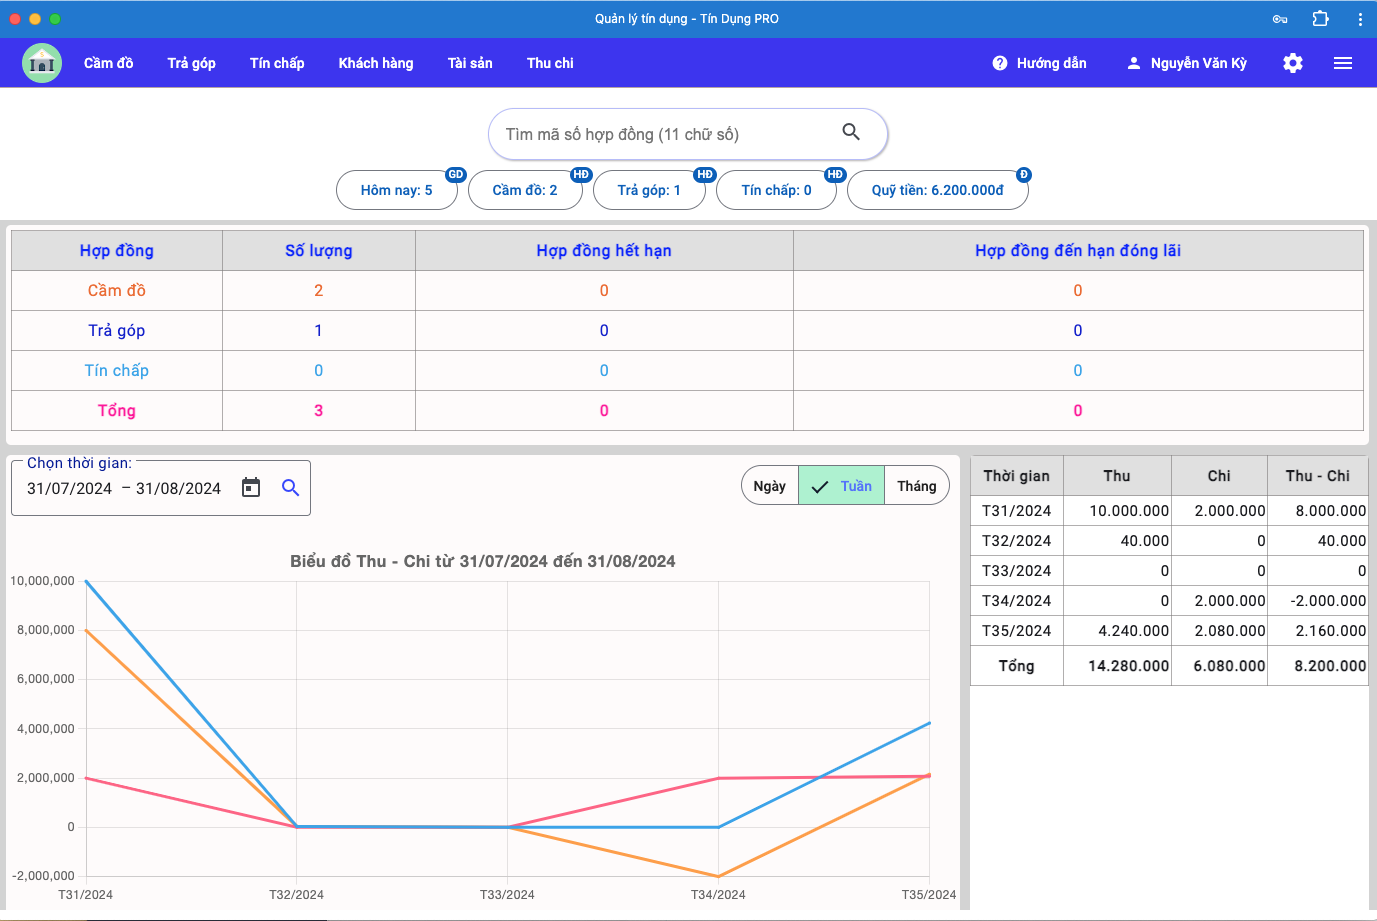This screenshot has height=921, width=1377.
Task: Click the question mark help icon
Action: pos(1000,63)
